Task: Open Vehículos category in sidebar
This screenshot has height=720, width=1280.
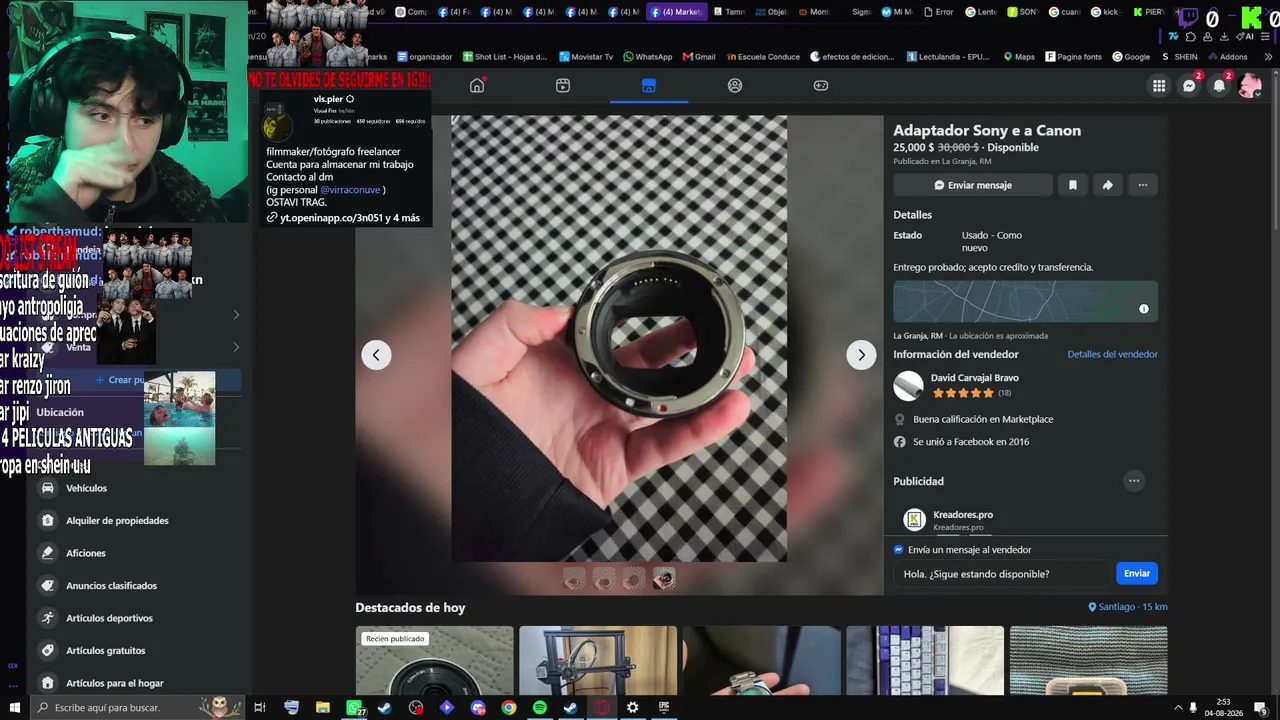Action: click(x=139, y=488)
